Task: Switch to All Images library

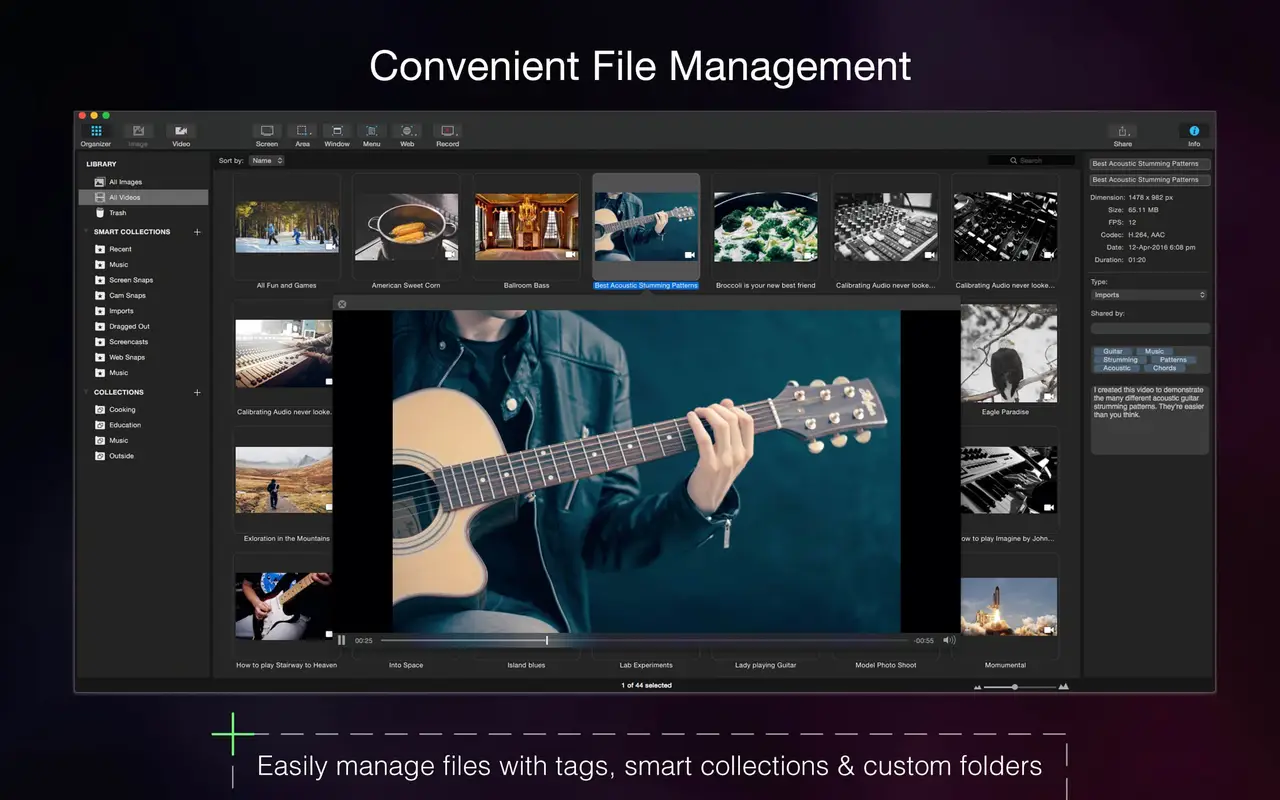Action: coord(123,181)
